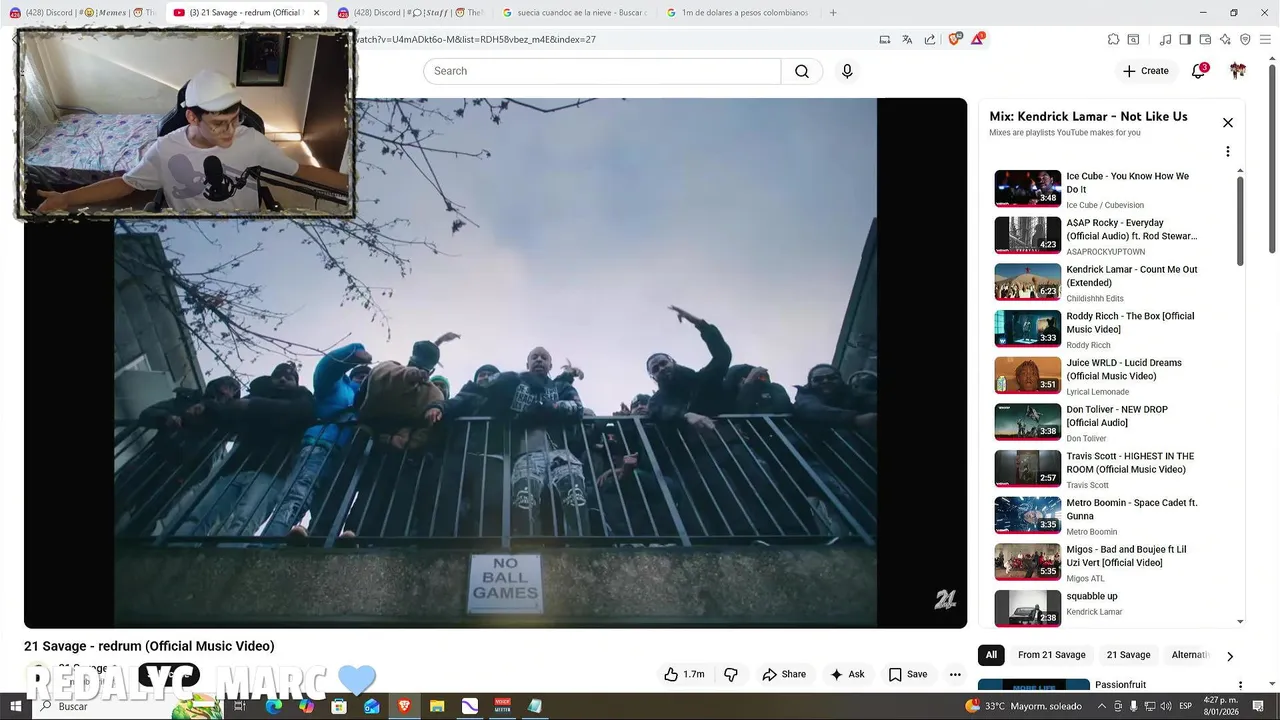Close the Kendrick Lamar mix panel

tap(1228, 123)
